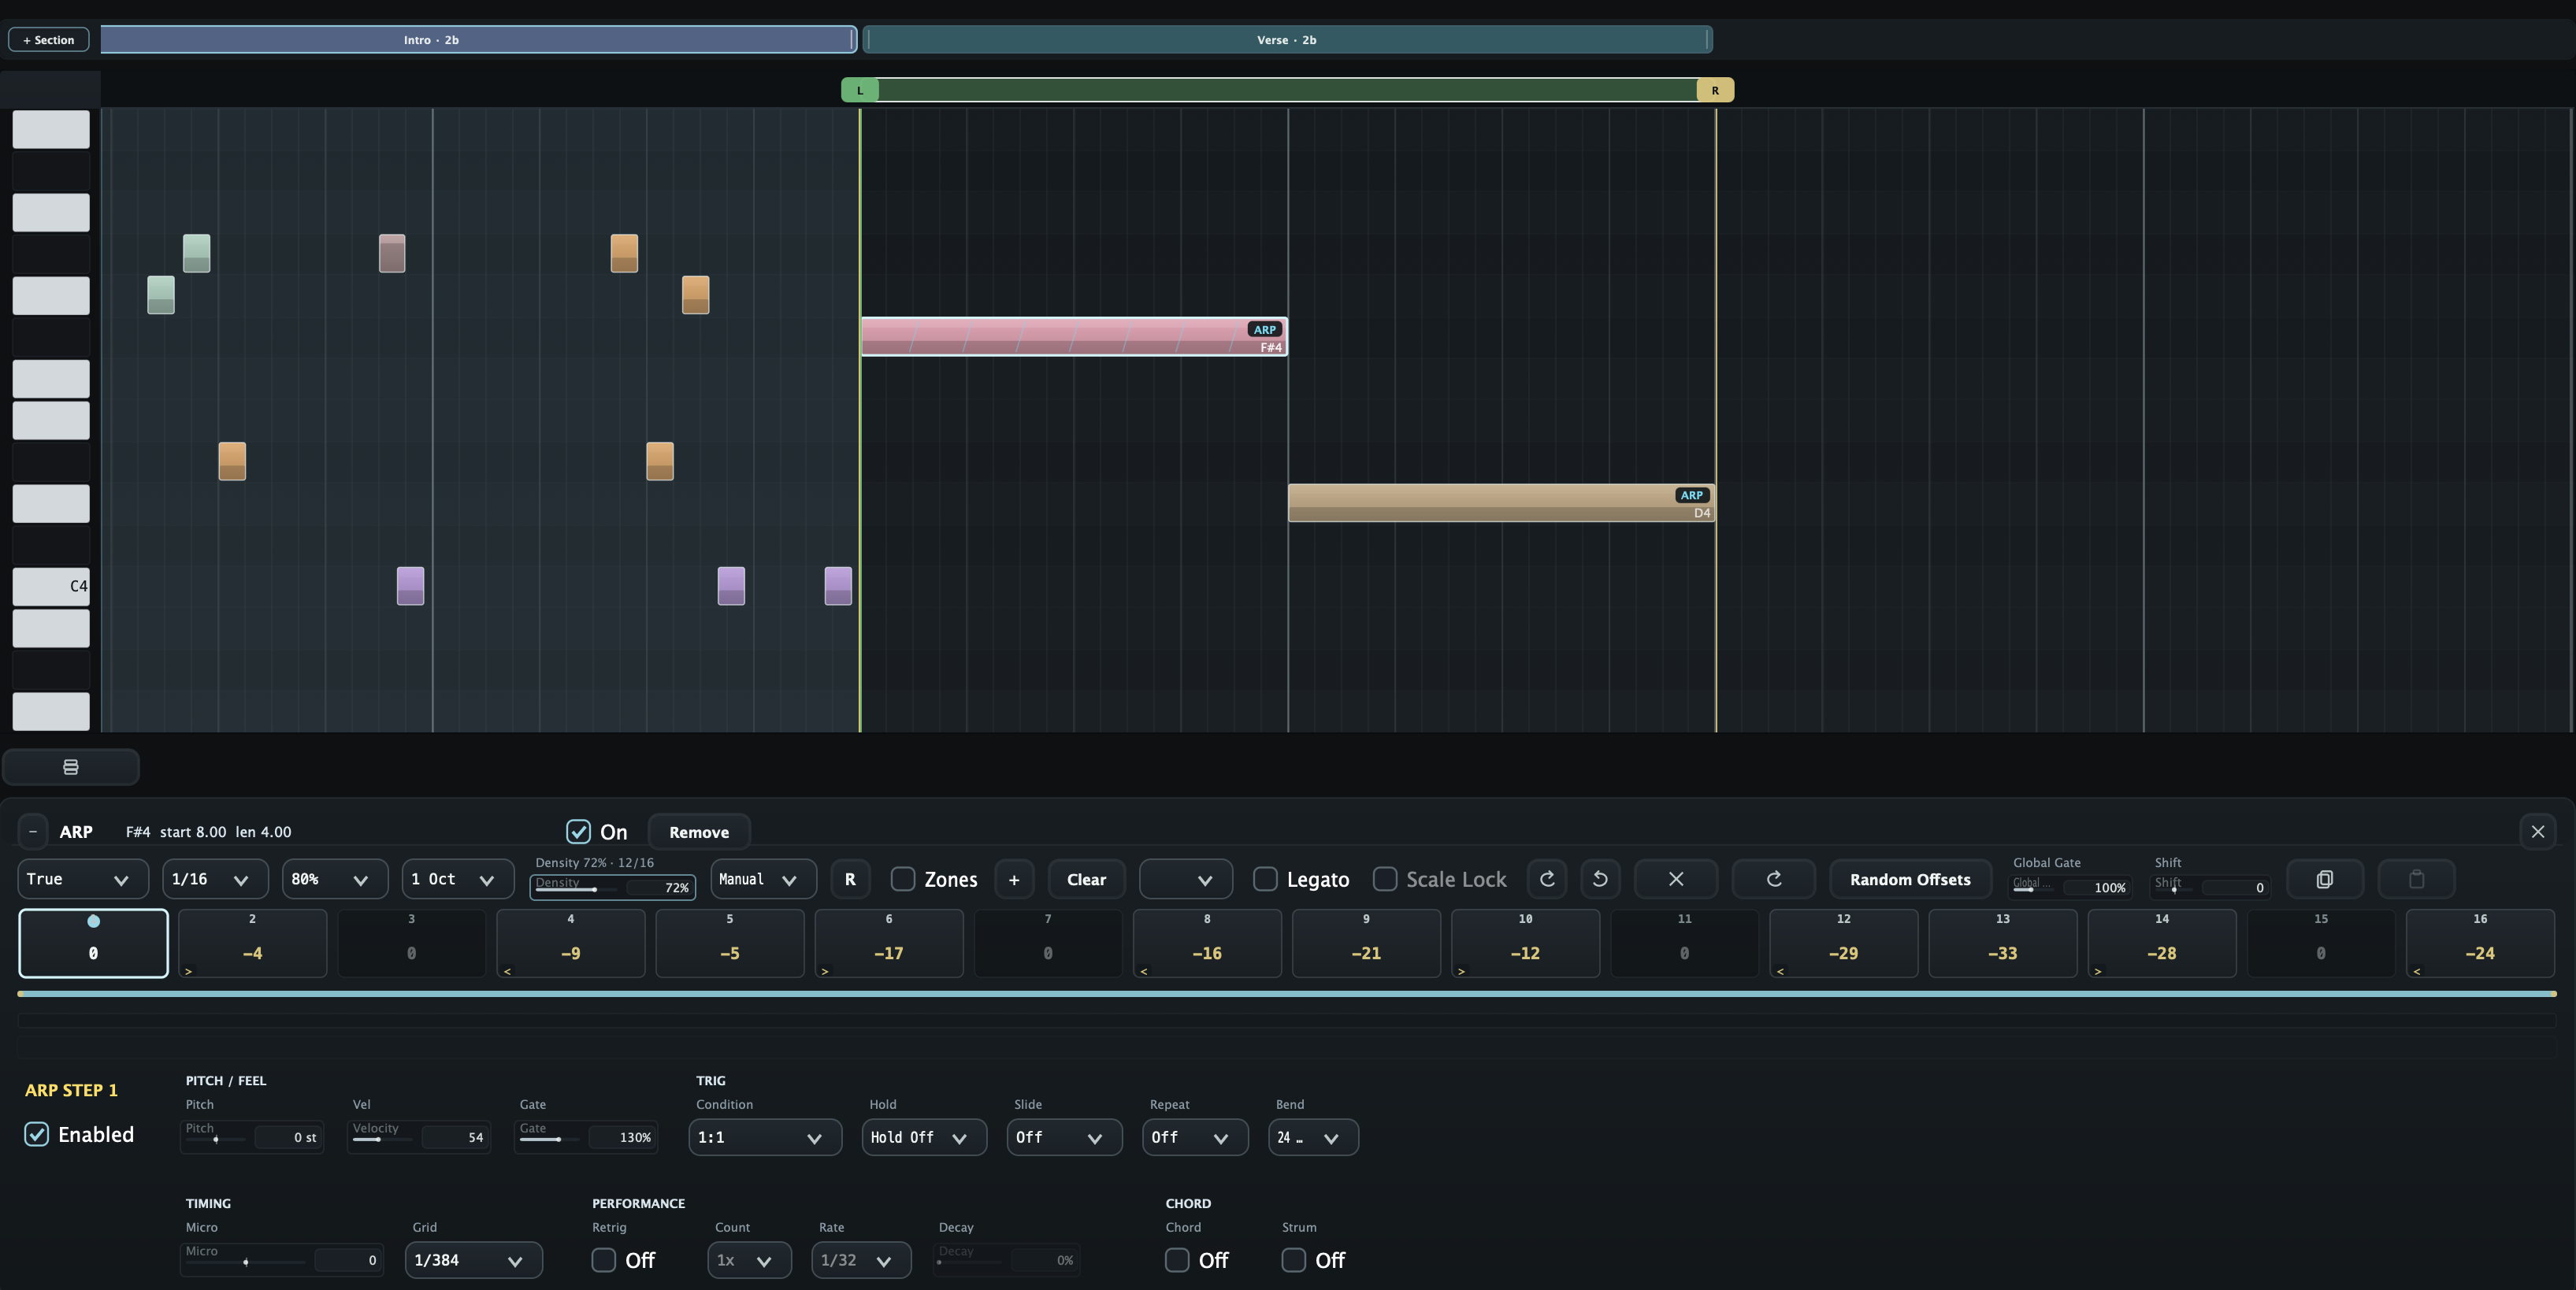Open the 80% dropdown

335,879
